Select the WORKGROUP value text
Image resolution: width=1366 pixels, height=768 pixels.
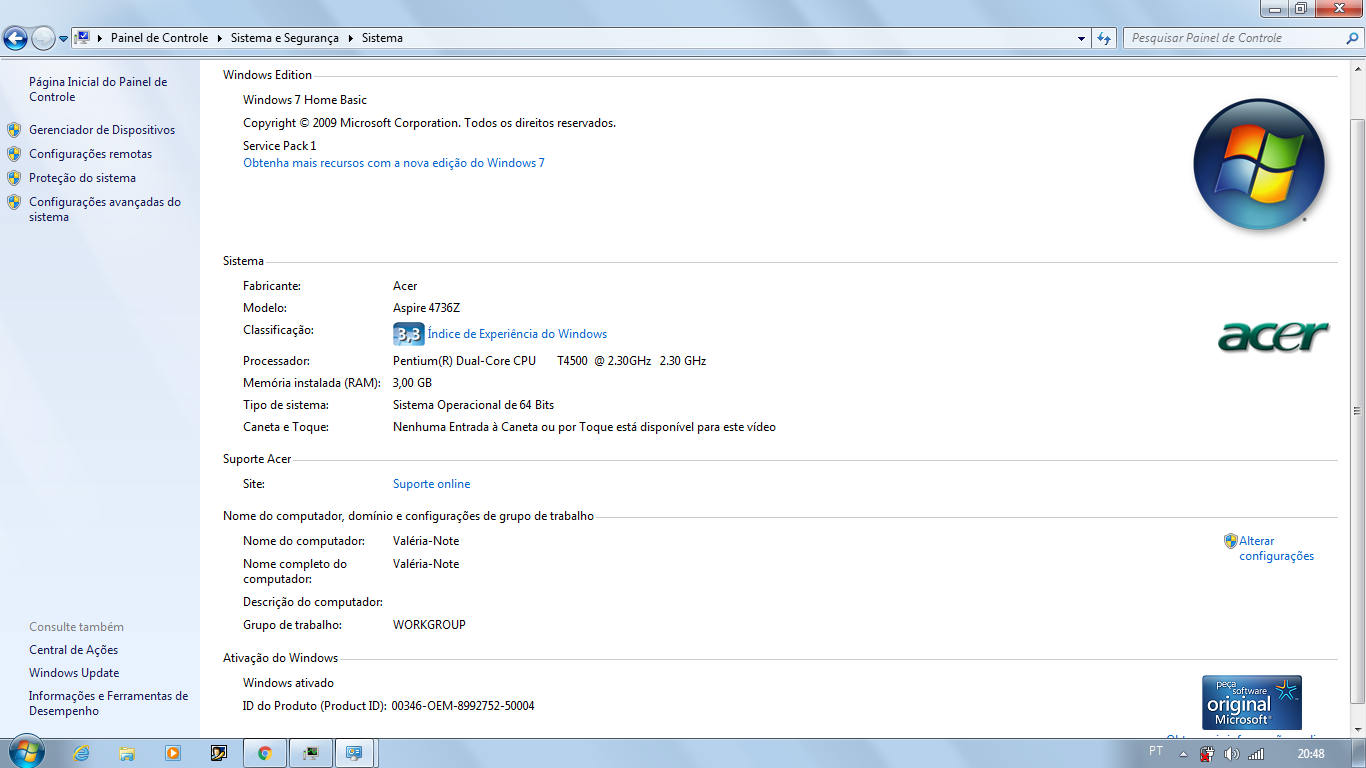coord(429,625)
